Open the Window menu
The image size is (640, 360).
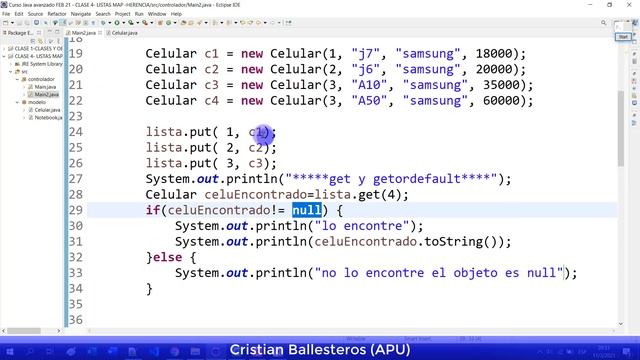pyautogui.click(x=157, y=14)
